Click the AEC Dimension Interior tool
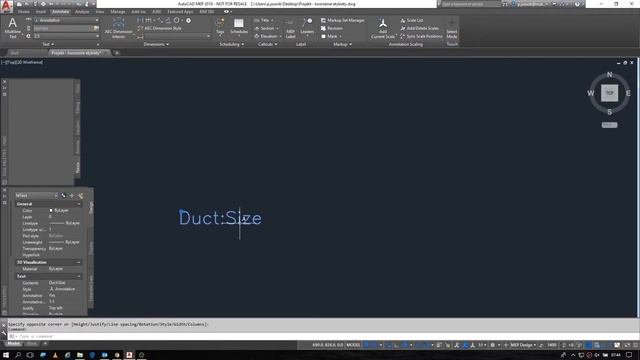Image resolution: width=640 pixels, height=360 pixels. [118, 28]
